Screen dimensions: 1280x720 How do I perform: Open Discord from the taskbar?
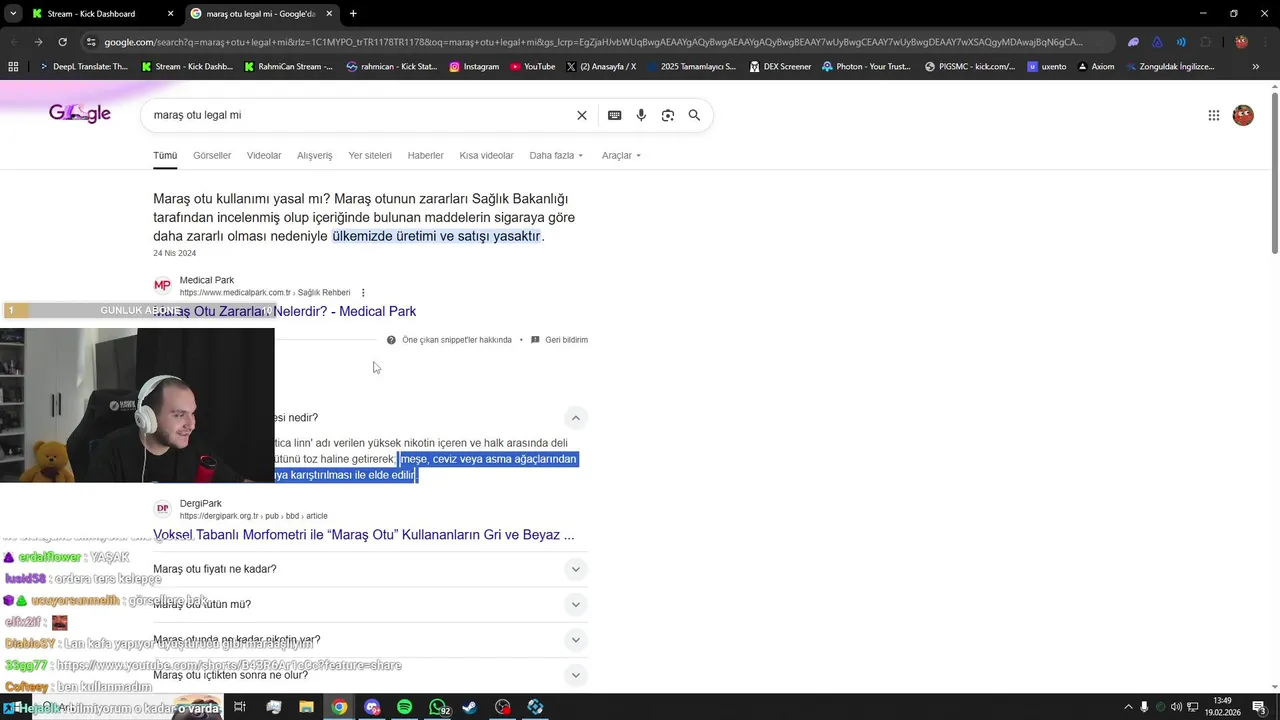point(372,707)
